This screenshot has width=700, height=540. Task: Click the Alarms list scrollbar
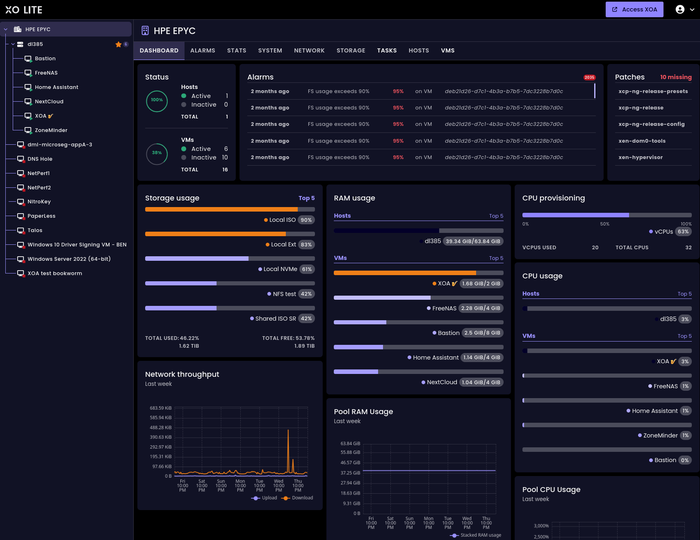595,91
